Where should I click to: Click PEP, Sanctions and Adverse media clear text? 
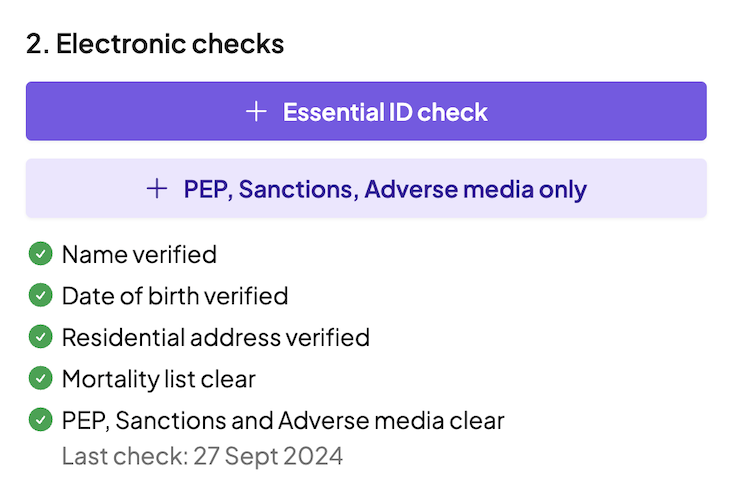click(x=283, y=421)
